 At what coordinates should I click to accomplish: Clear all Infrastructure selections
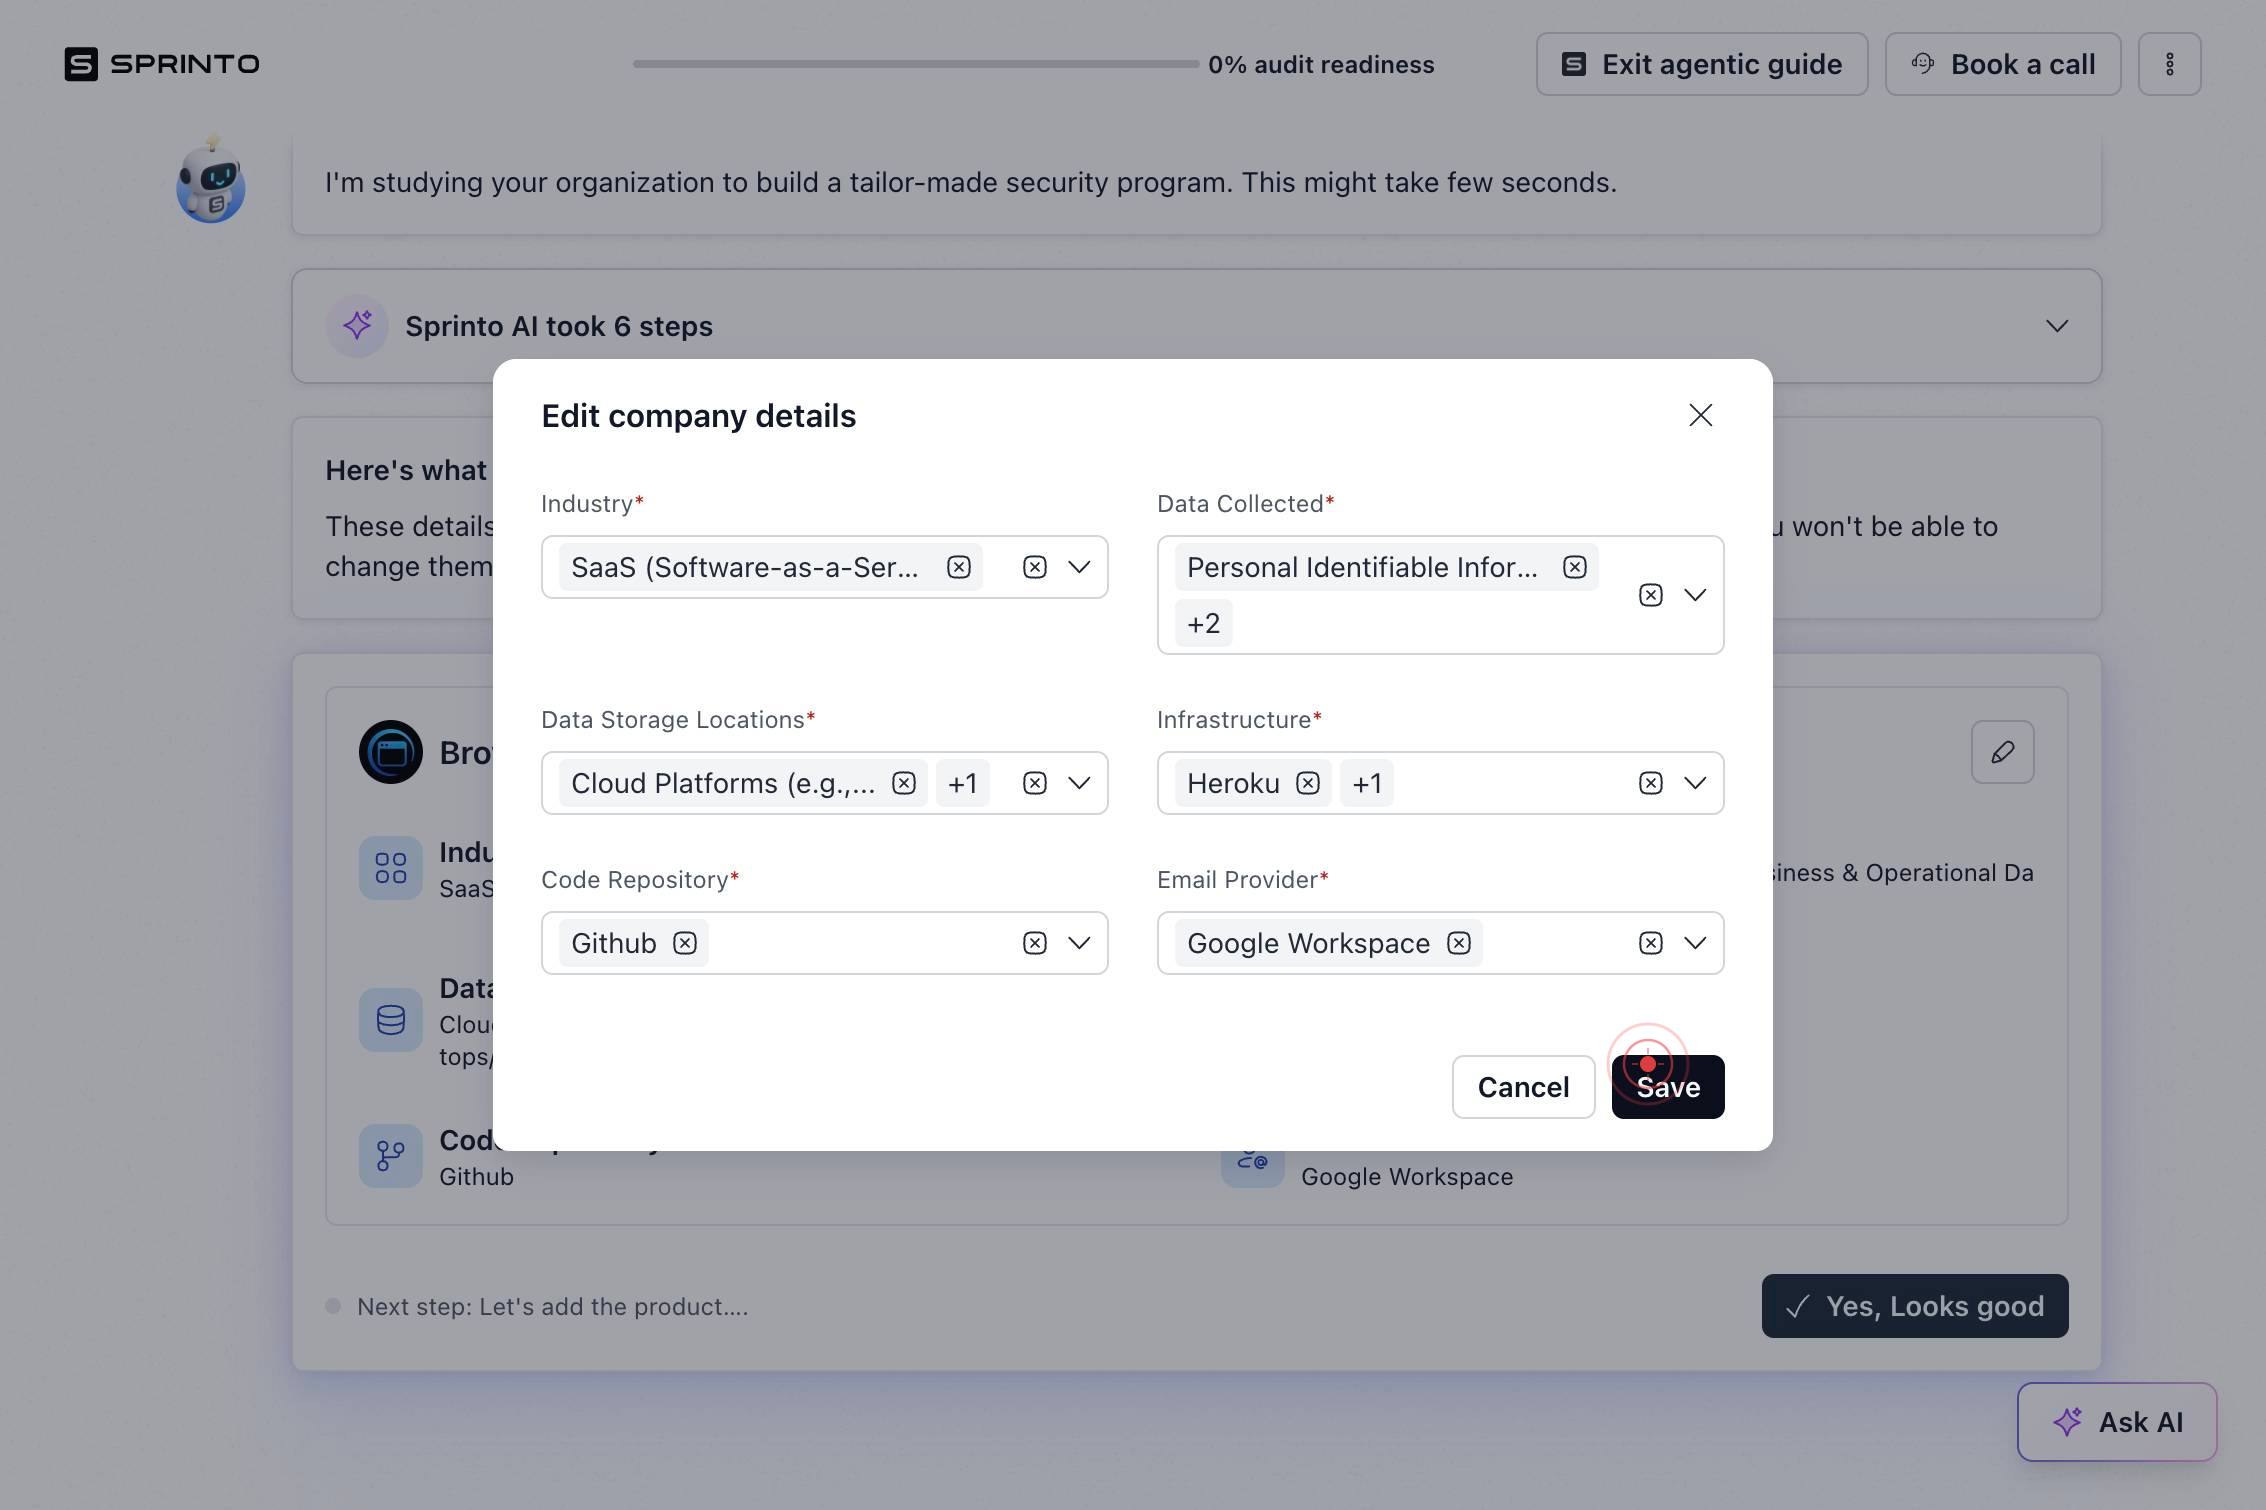coord(1650,783)
